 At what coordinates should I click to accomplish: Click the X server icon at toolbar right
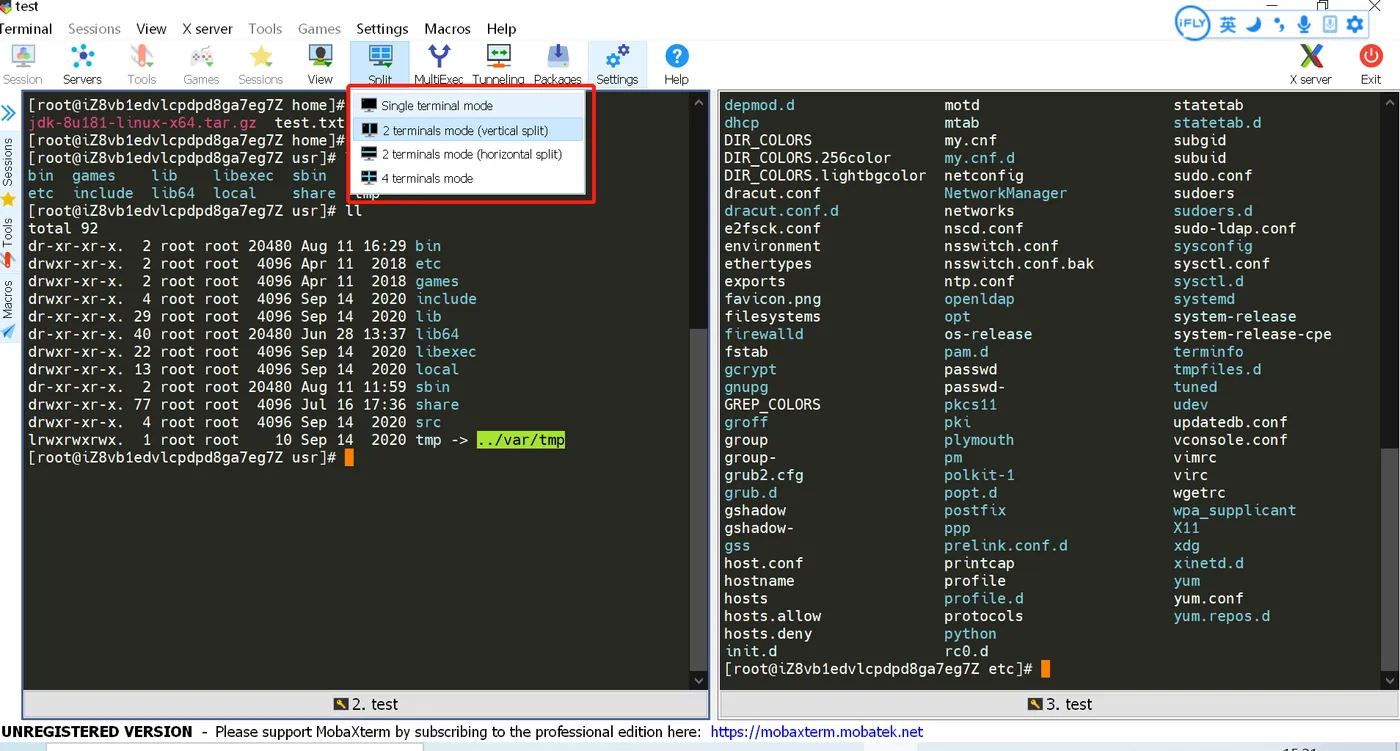tap(1310, 64)
